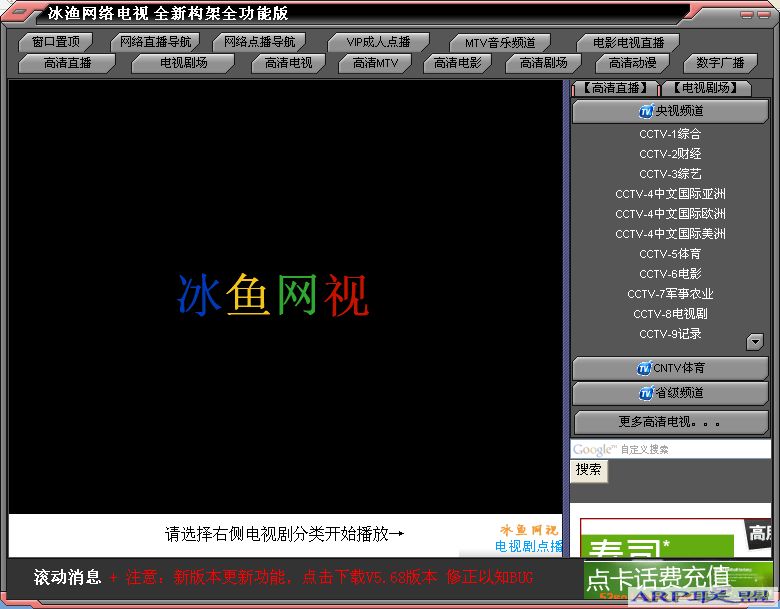Click 更多高清电视 button

coord(671,422)
